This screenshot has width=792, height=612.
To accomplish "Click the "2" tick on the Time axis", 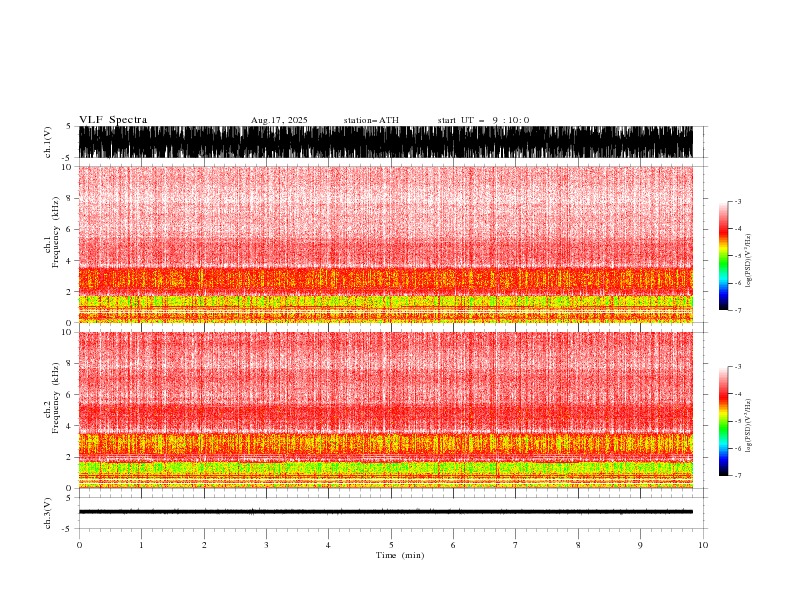I will tap(204, 545).
